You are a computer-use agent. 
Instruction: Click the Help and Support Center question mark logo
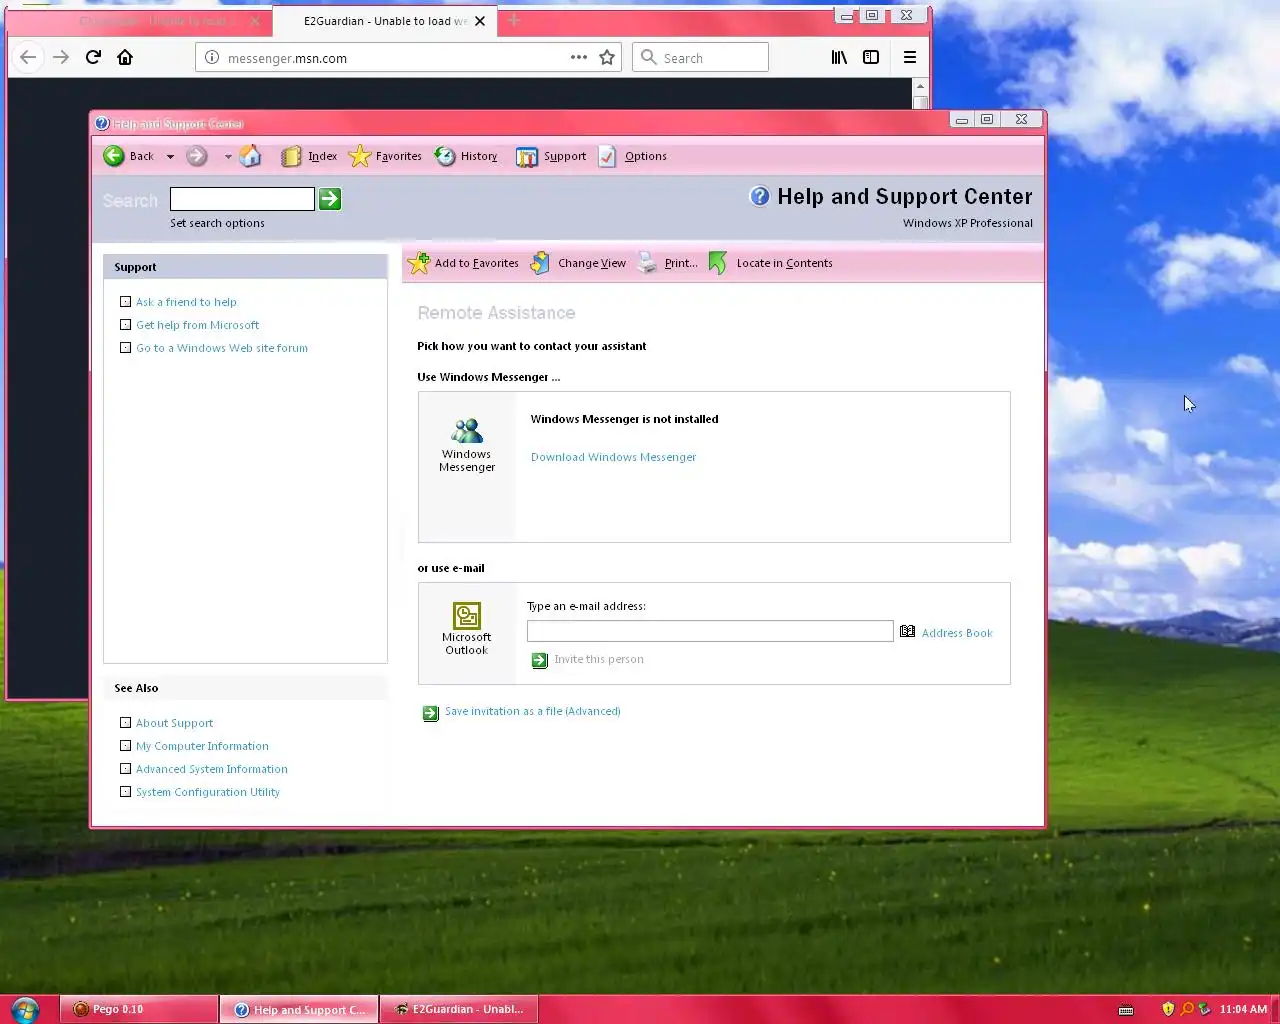click(x=760, y=196)
